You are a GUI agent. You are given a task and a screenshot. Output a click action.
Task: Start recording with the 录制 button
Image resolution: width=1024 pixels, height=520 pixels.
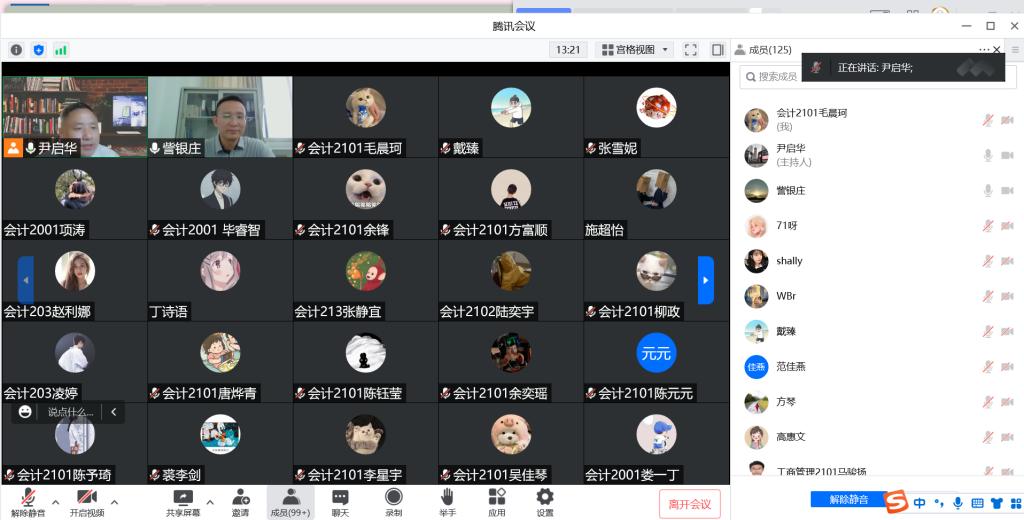[394, 501]
